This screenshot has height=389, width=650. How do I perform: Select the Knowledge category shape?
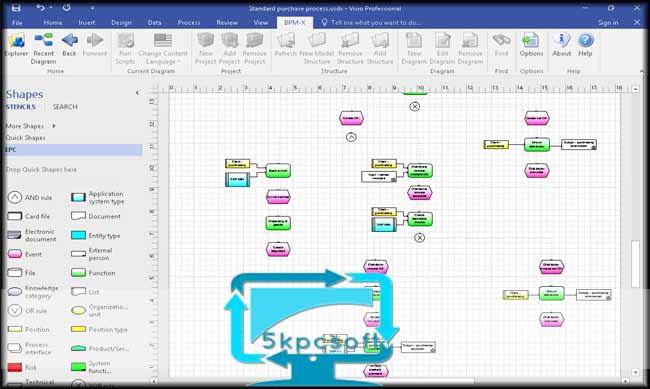[33, 292]
